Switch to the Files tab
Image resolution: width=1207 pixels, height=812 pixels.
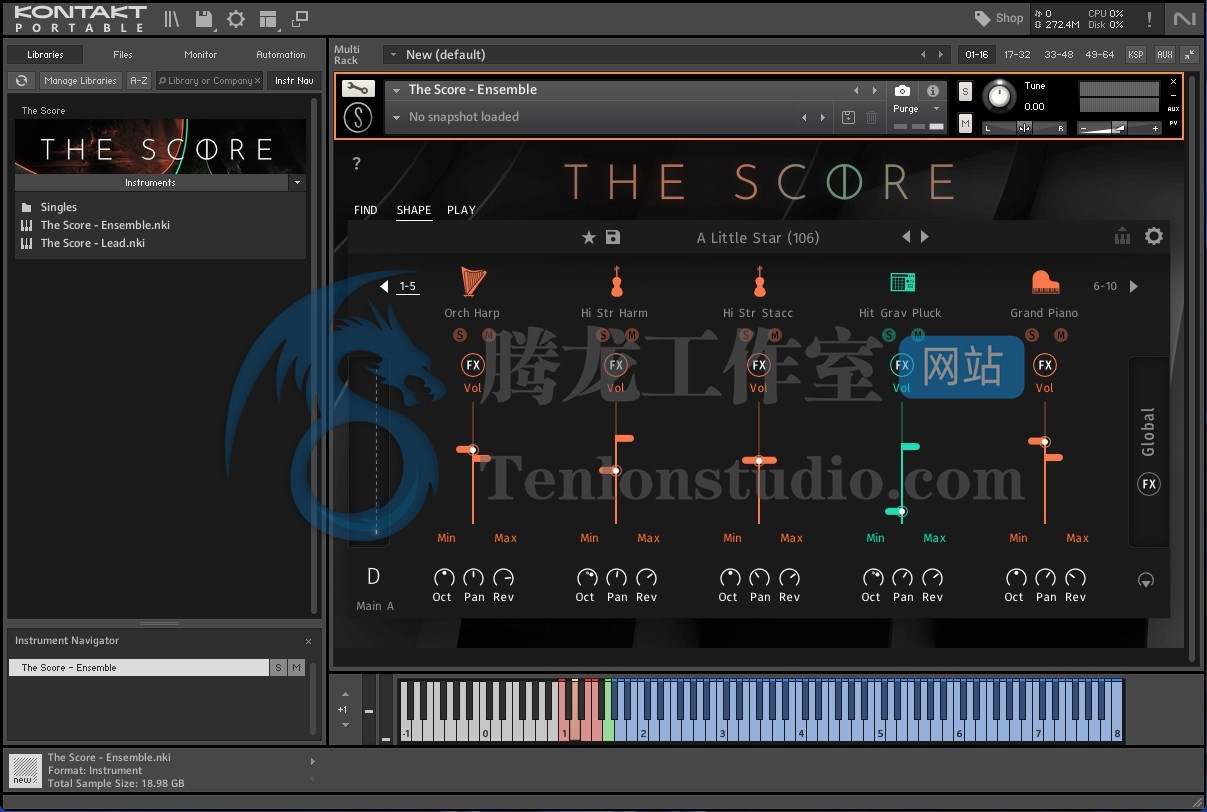click(x=123, y=55)
